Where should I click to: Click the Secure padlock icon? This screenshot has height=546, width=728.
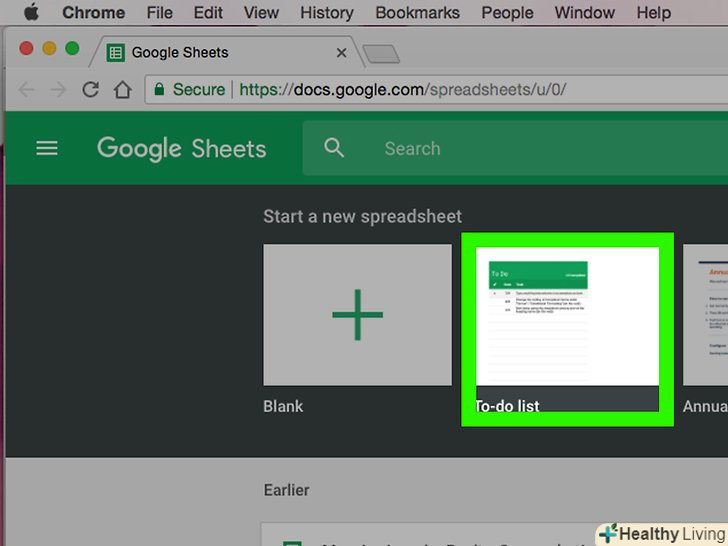159,89
